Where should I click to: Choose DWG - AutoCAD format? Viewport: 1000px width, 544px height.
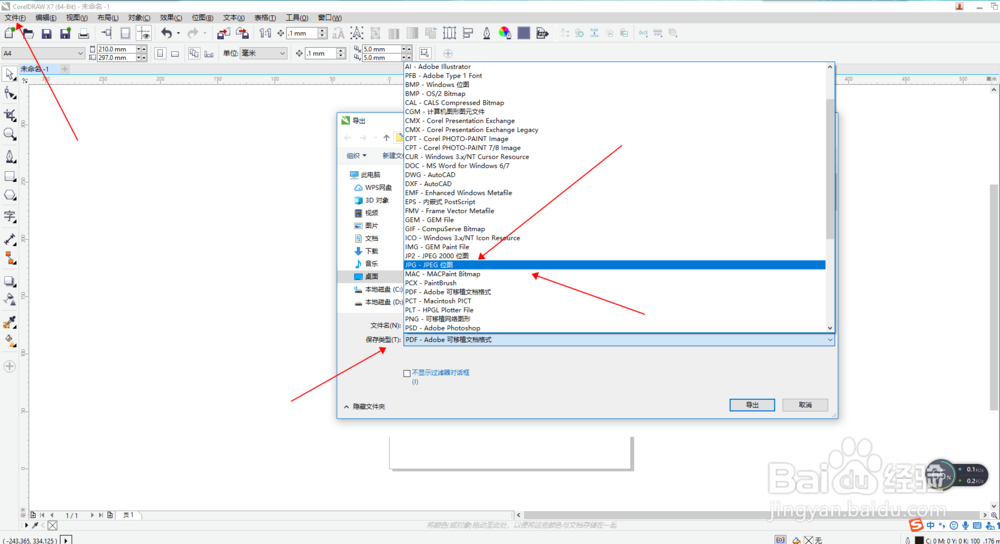tap(615, 175)
